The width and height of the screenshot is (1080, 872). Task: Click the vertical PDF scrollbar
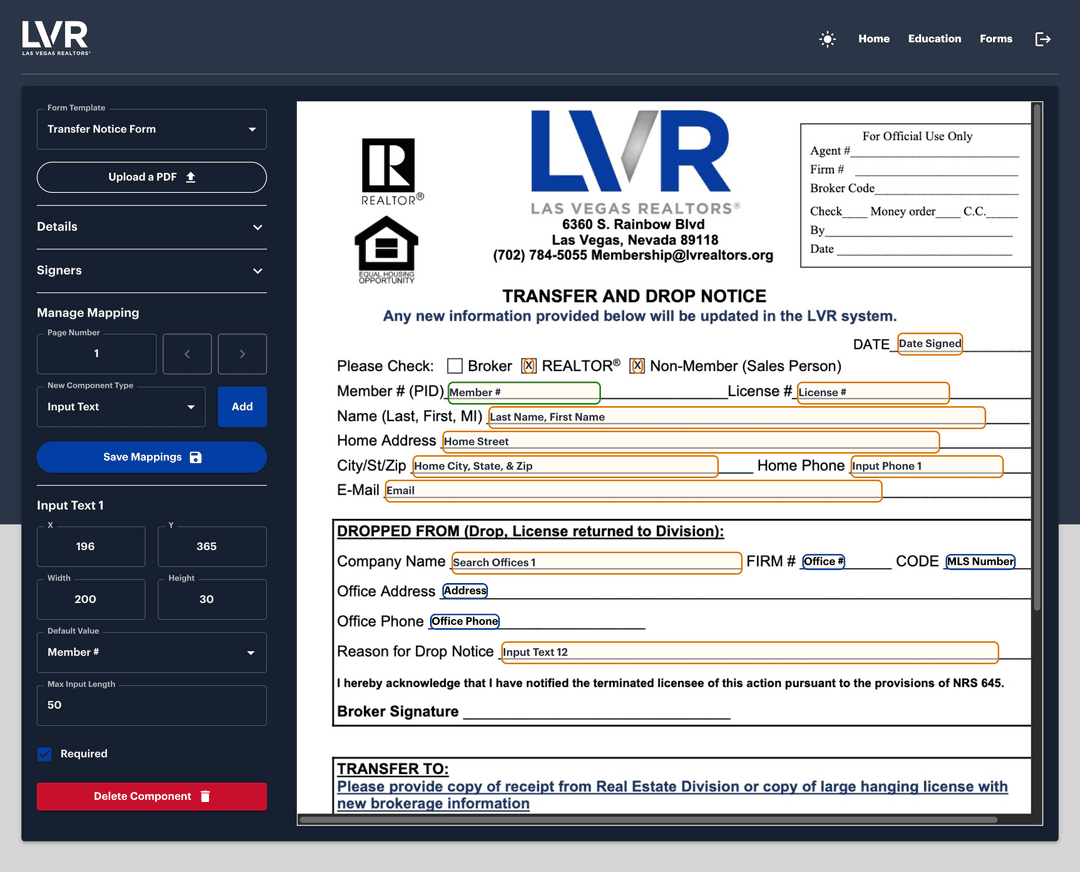point(1037,357)
